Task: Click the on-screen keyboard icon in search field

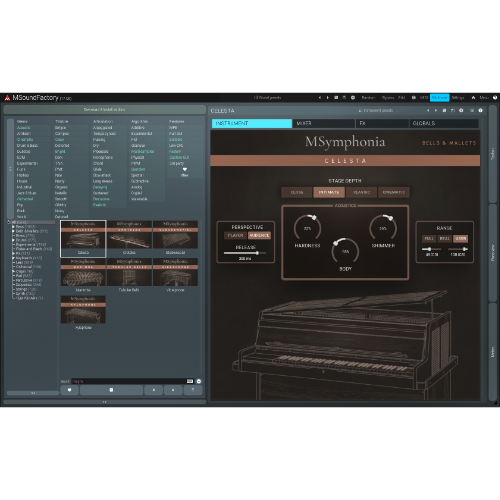Action: click(x=190, y=381)
